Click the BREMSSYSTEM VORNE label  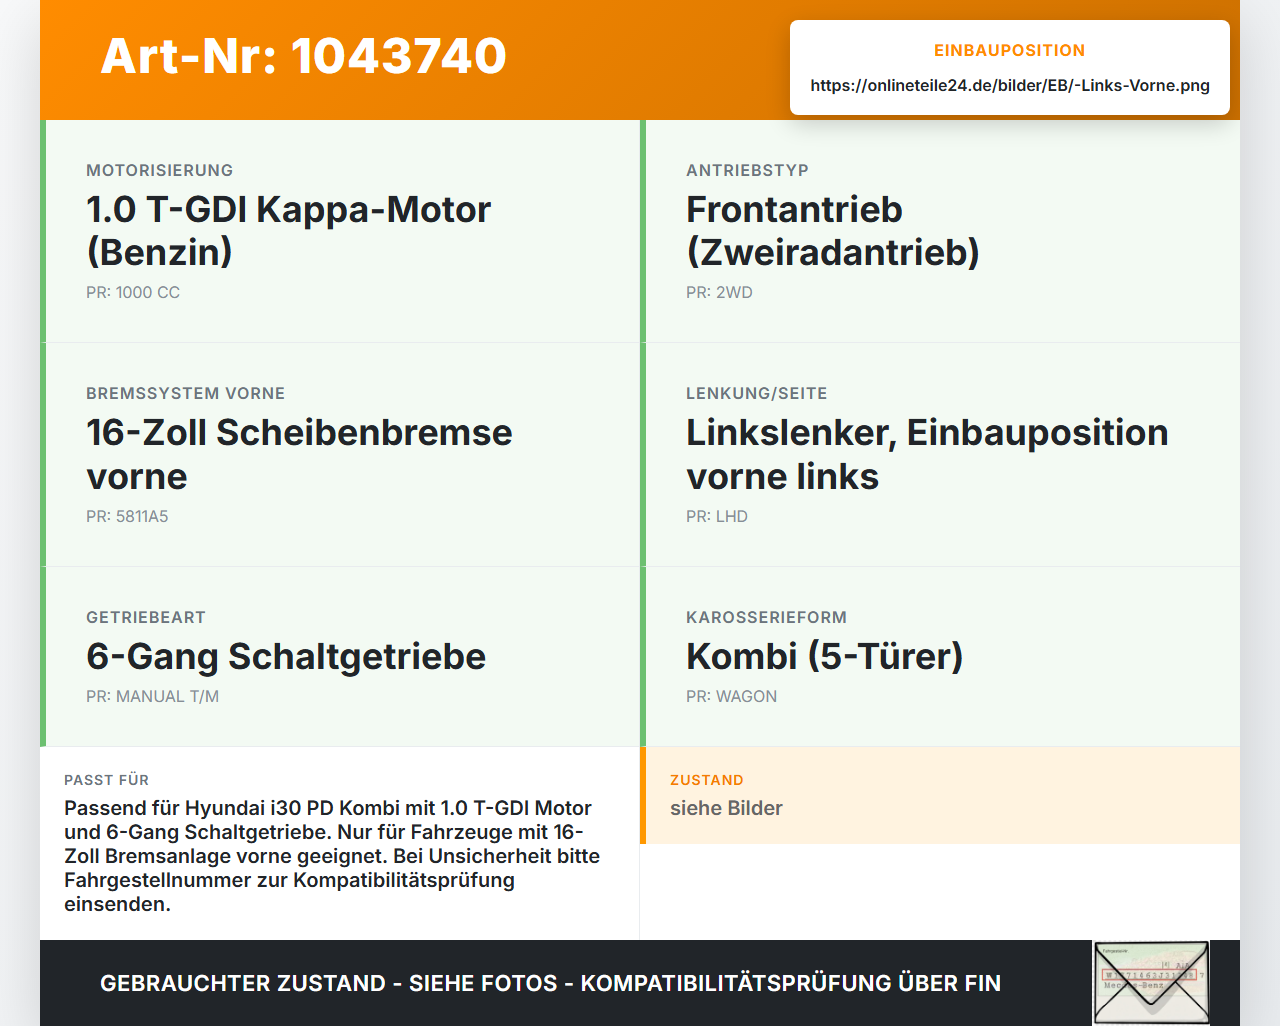(186, 394)
